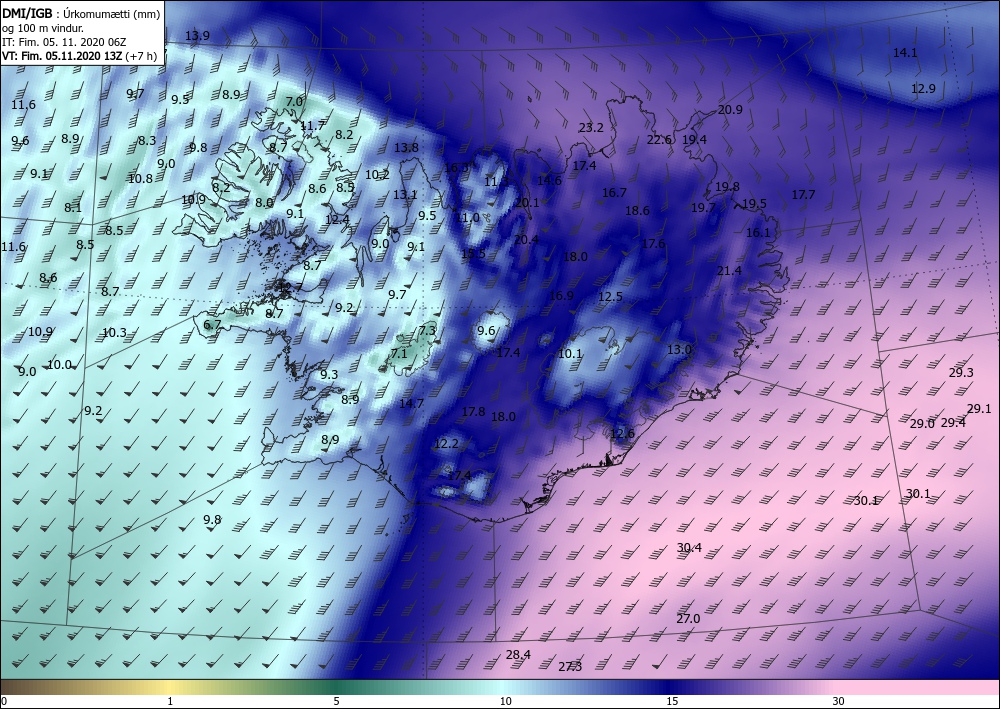1000x709 pixels.
Task: Click the 12.7 value on the map
Action: click(x=291, y=288)
